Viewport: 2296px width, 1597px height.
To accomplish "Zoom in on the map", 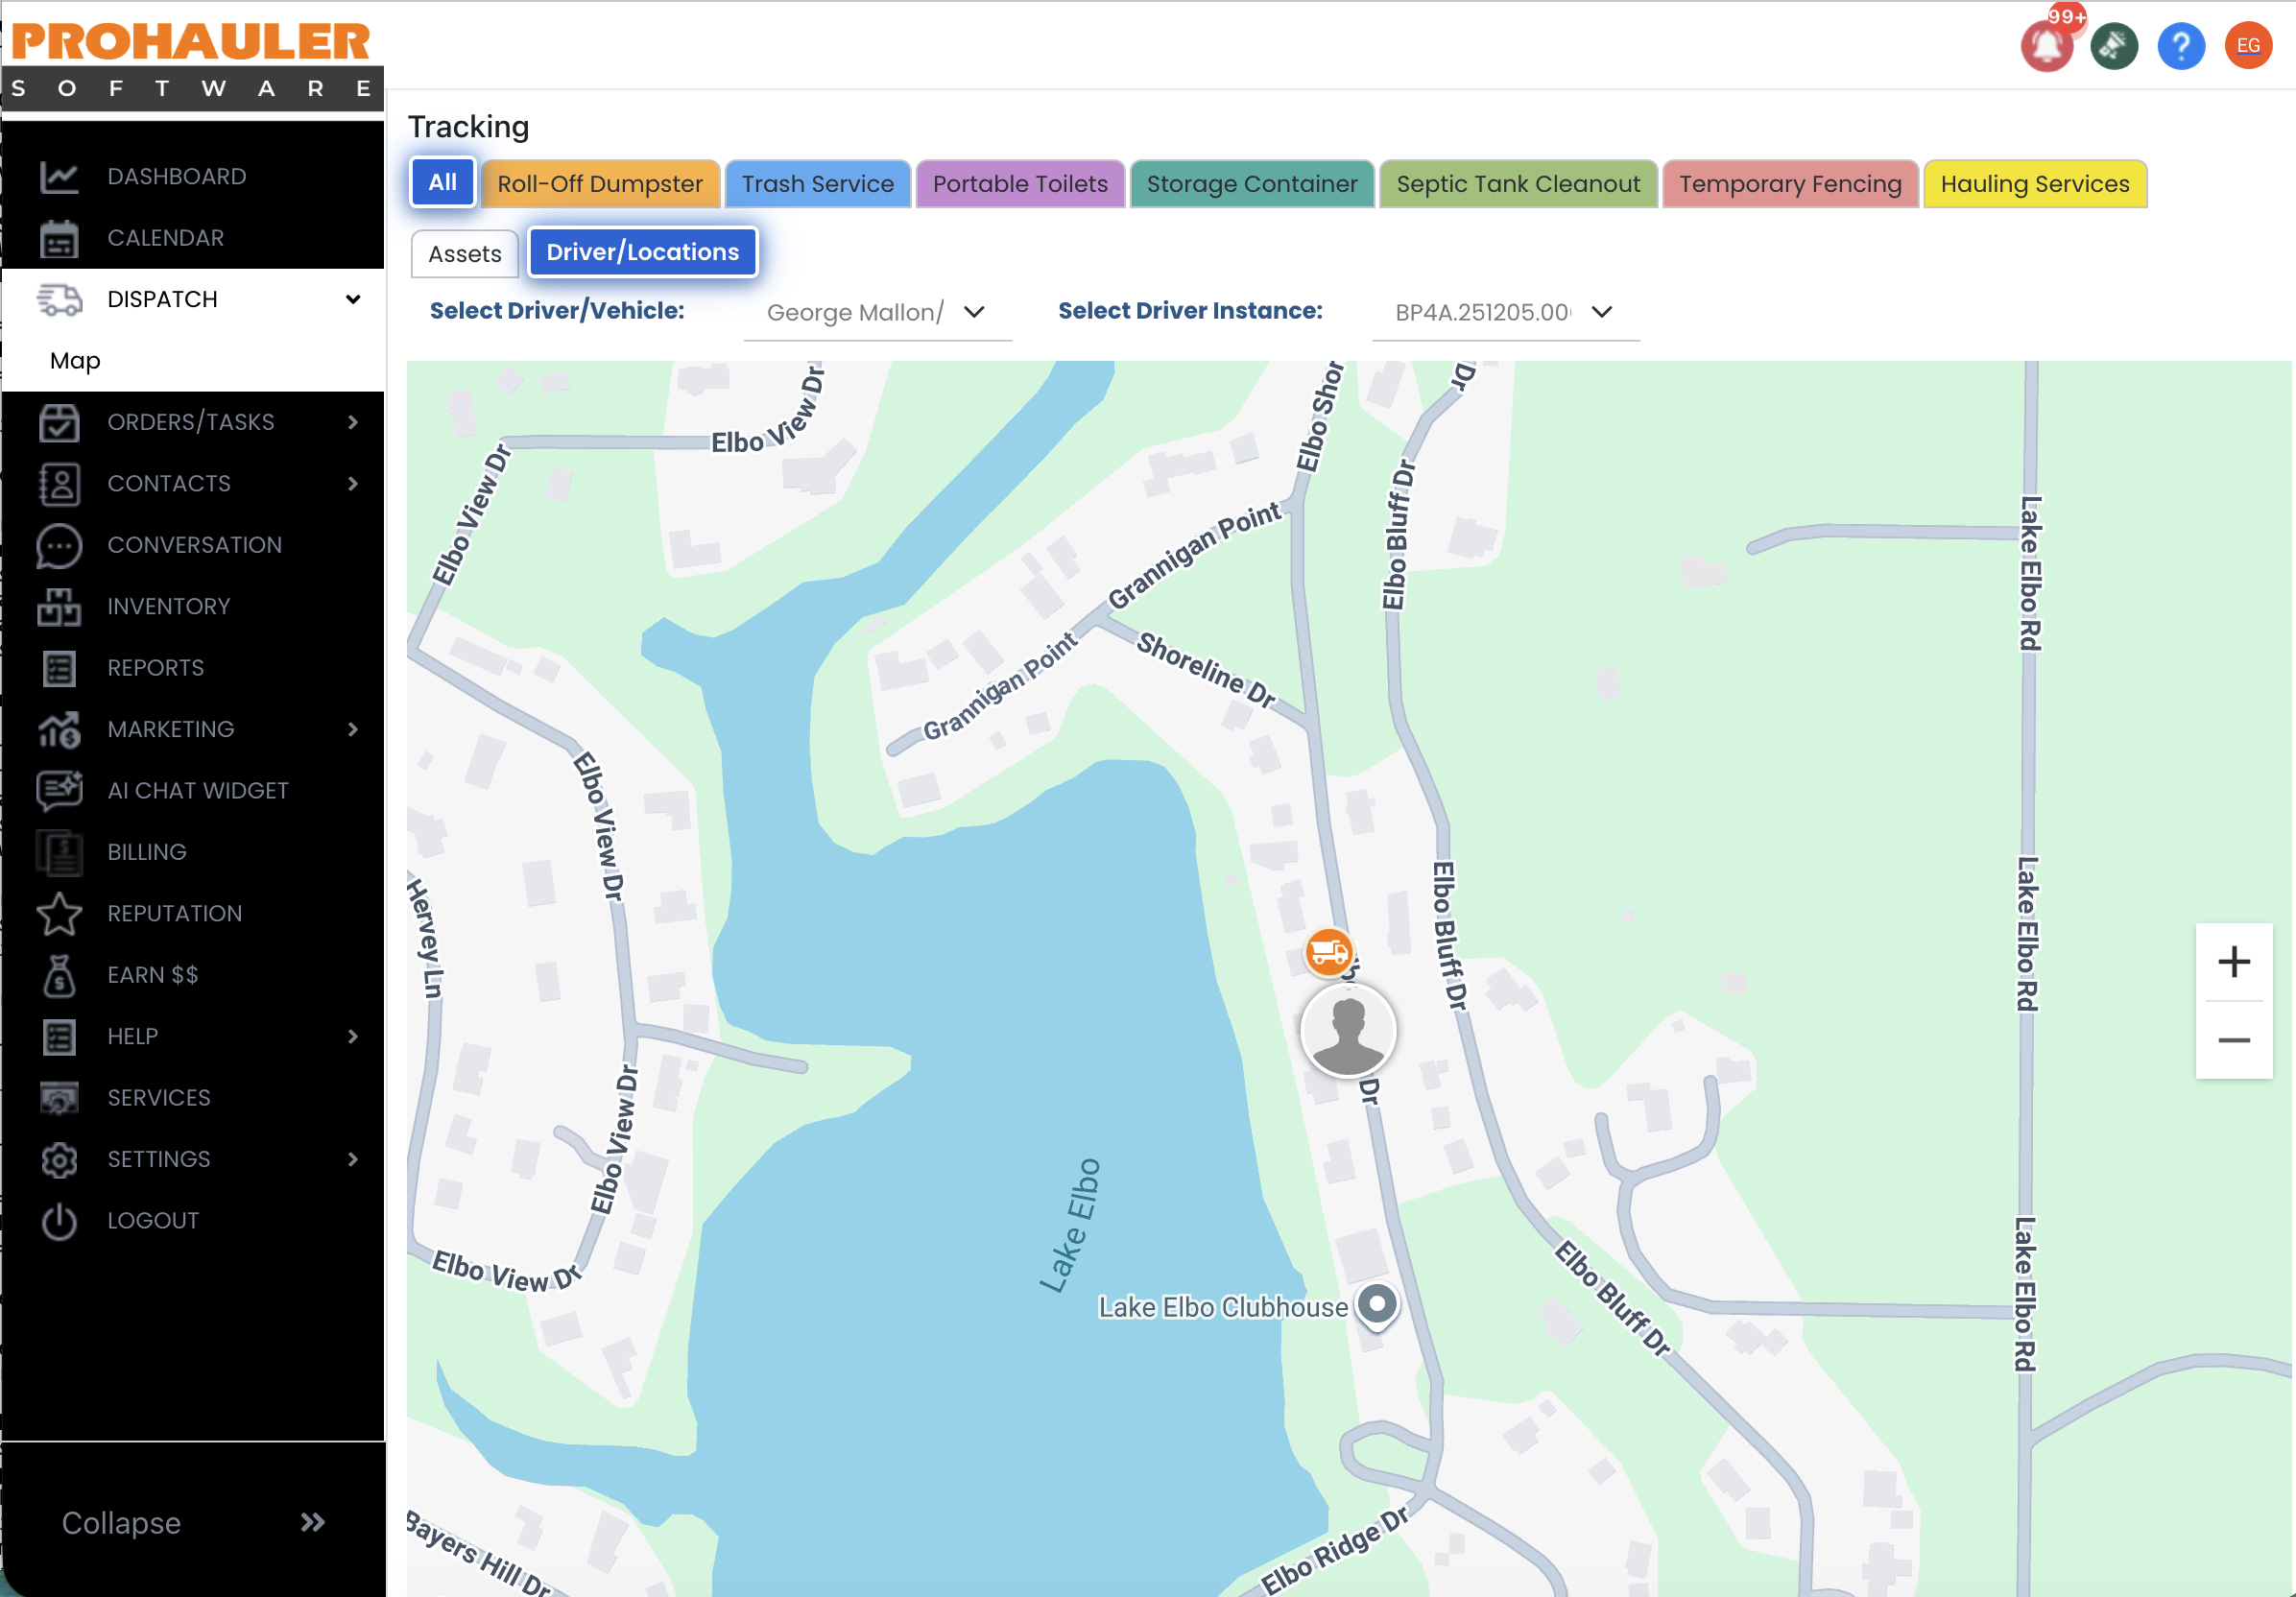I will point(2234,962).
